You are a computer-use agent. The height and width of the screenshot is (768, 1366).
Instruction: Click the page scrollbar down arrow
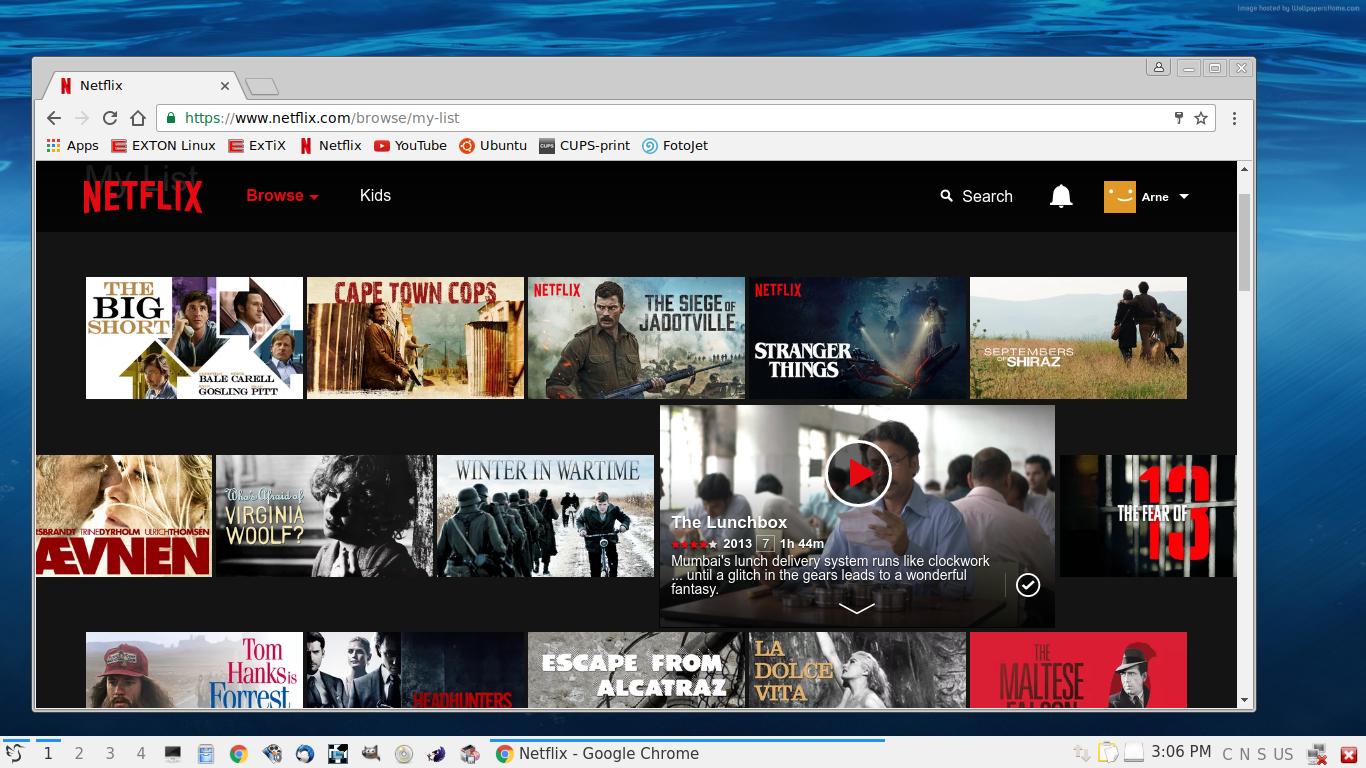click(1245, 701)
